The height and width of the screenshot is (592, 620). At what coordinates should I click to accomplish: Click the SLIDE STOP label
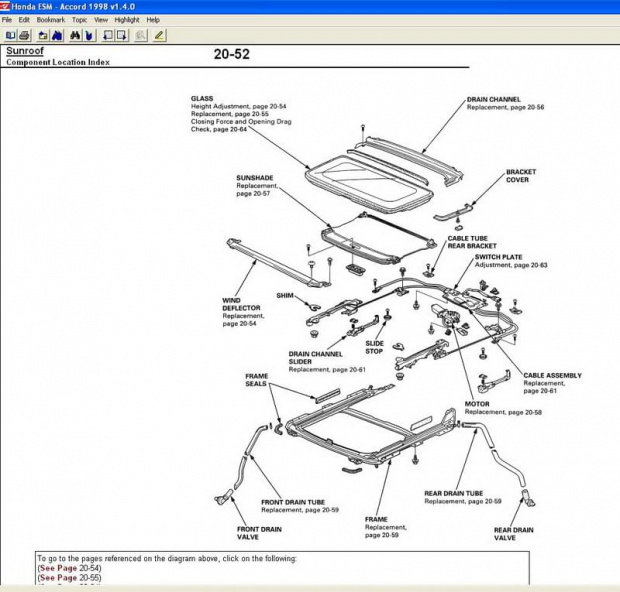point(374,347)
